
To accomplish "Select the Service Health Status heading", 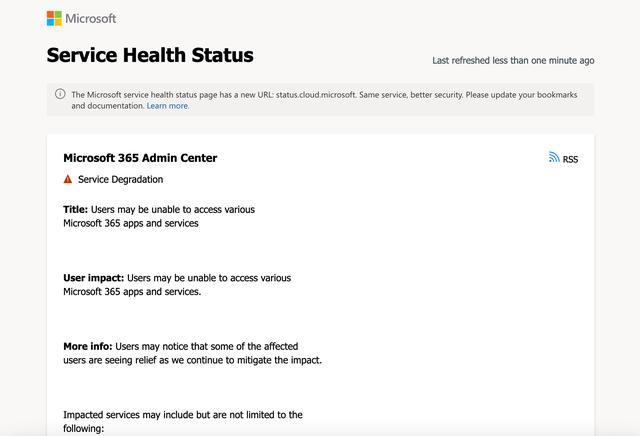I will tap(150, 54).
